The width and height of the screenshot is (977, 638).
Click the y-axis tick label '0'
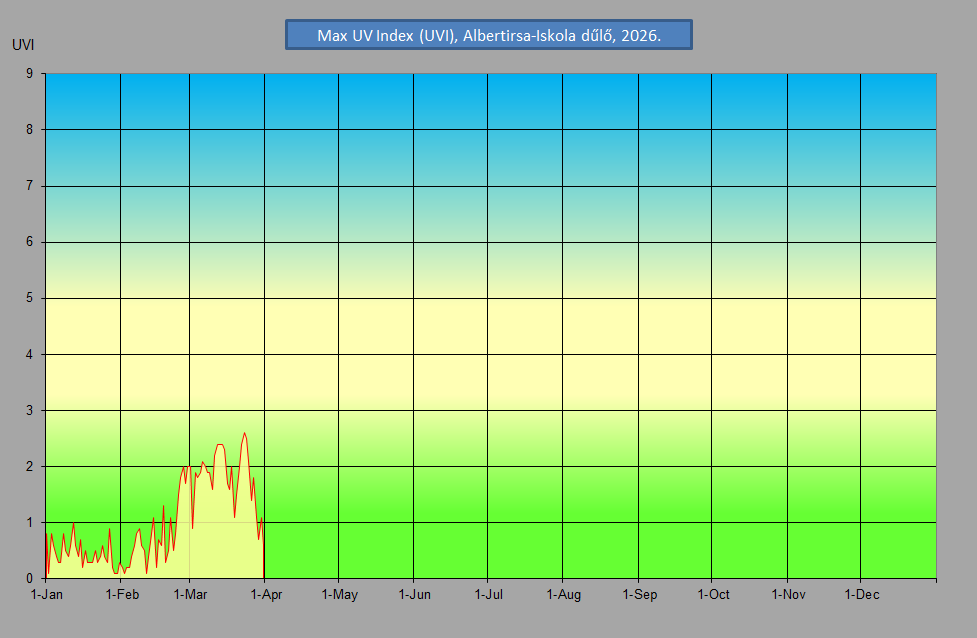30,578
